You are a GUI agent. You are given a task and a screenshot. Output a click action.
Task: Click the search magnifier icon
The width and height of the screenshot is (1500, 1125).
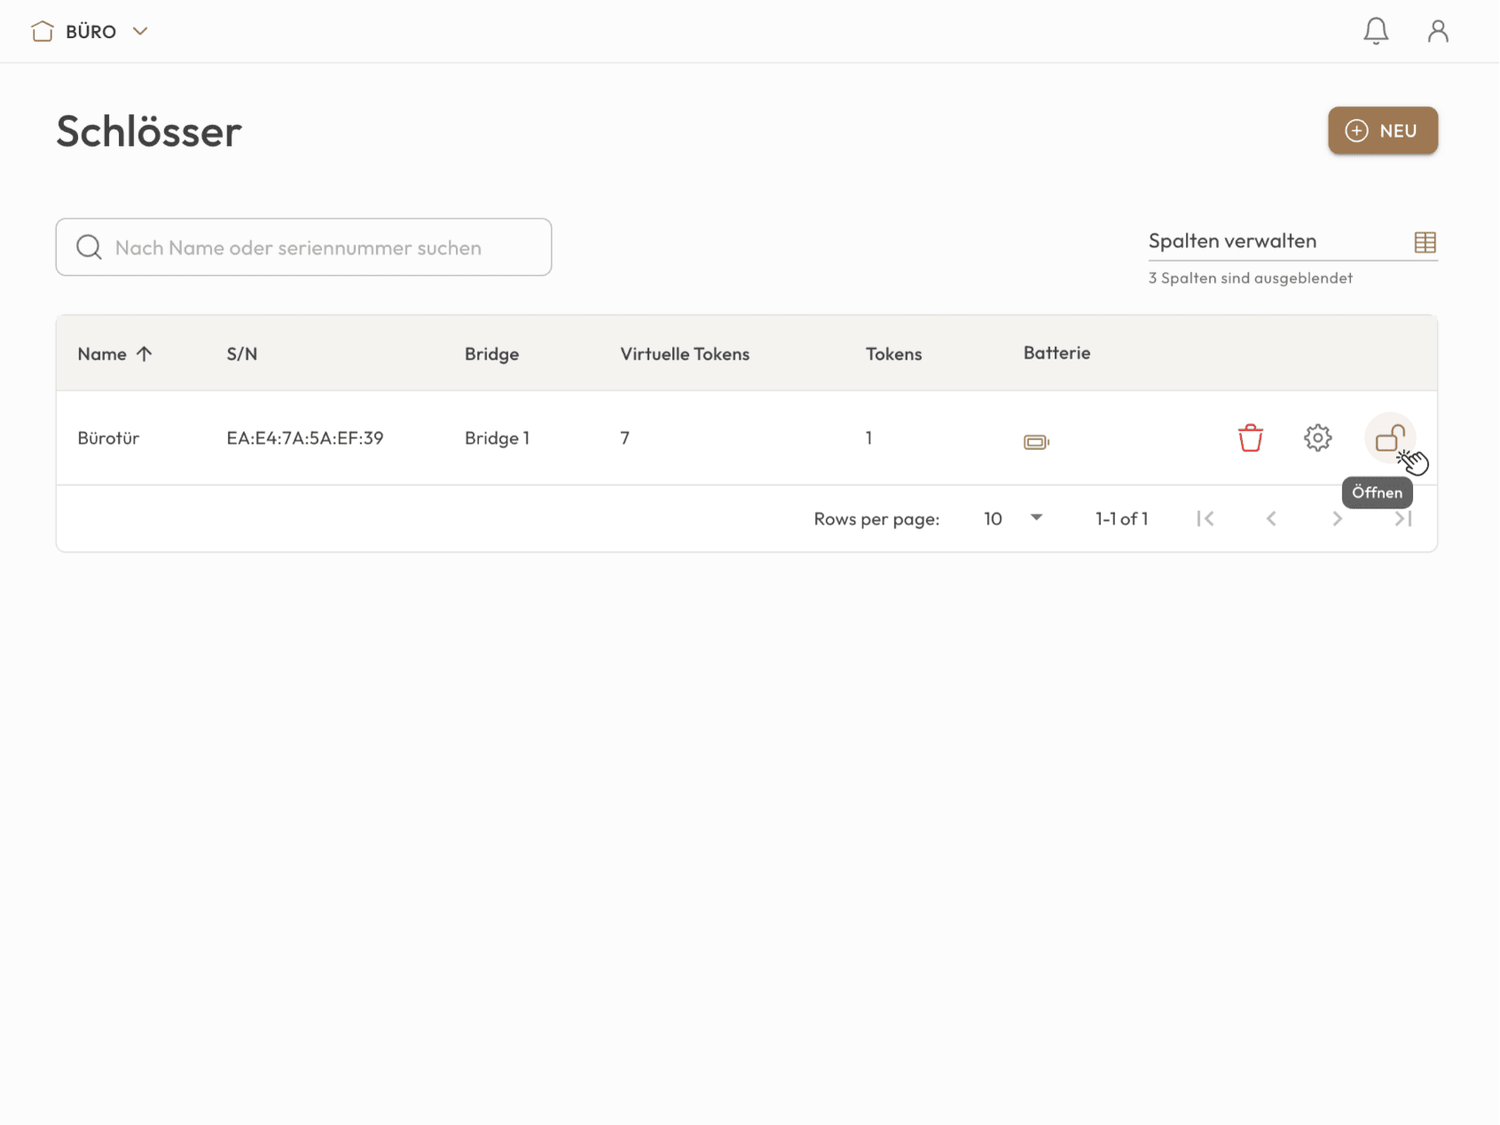pos(89,247)
